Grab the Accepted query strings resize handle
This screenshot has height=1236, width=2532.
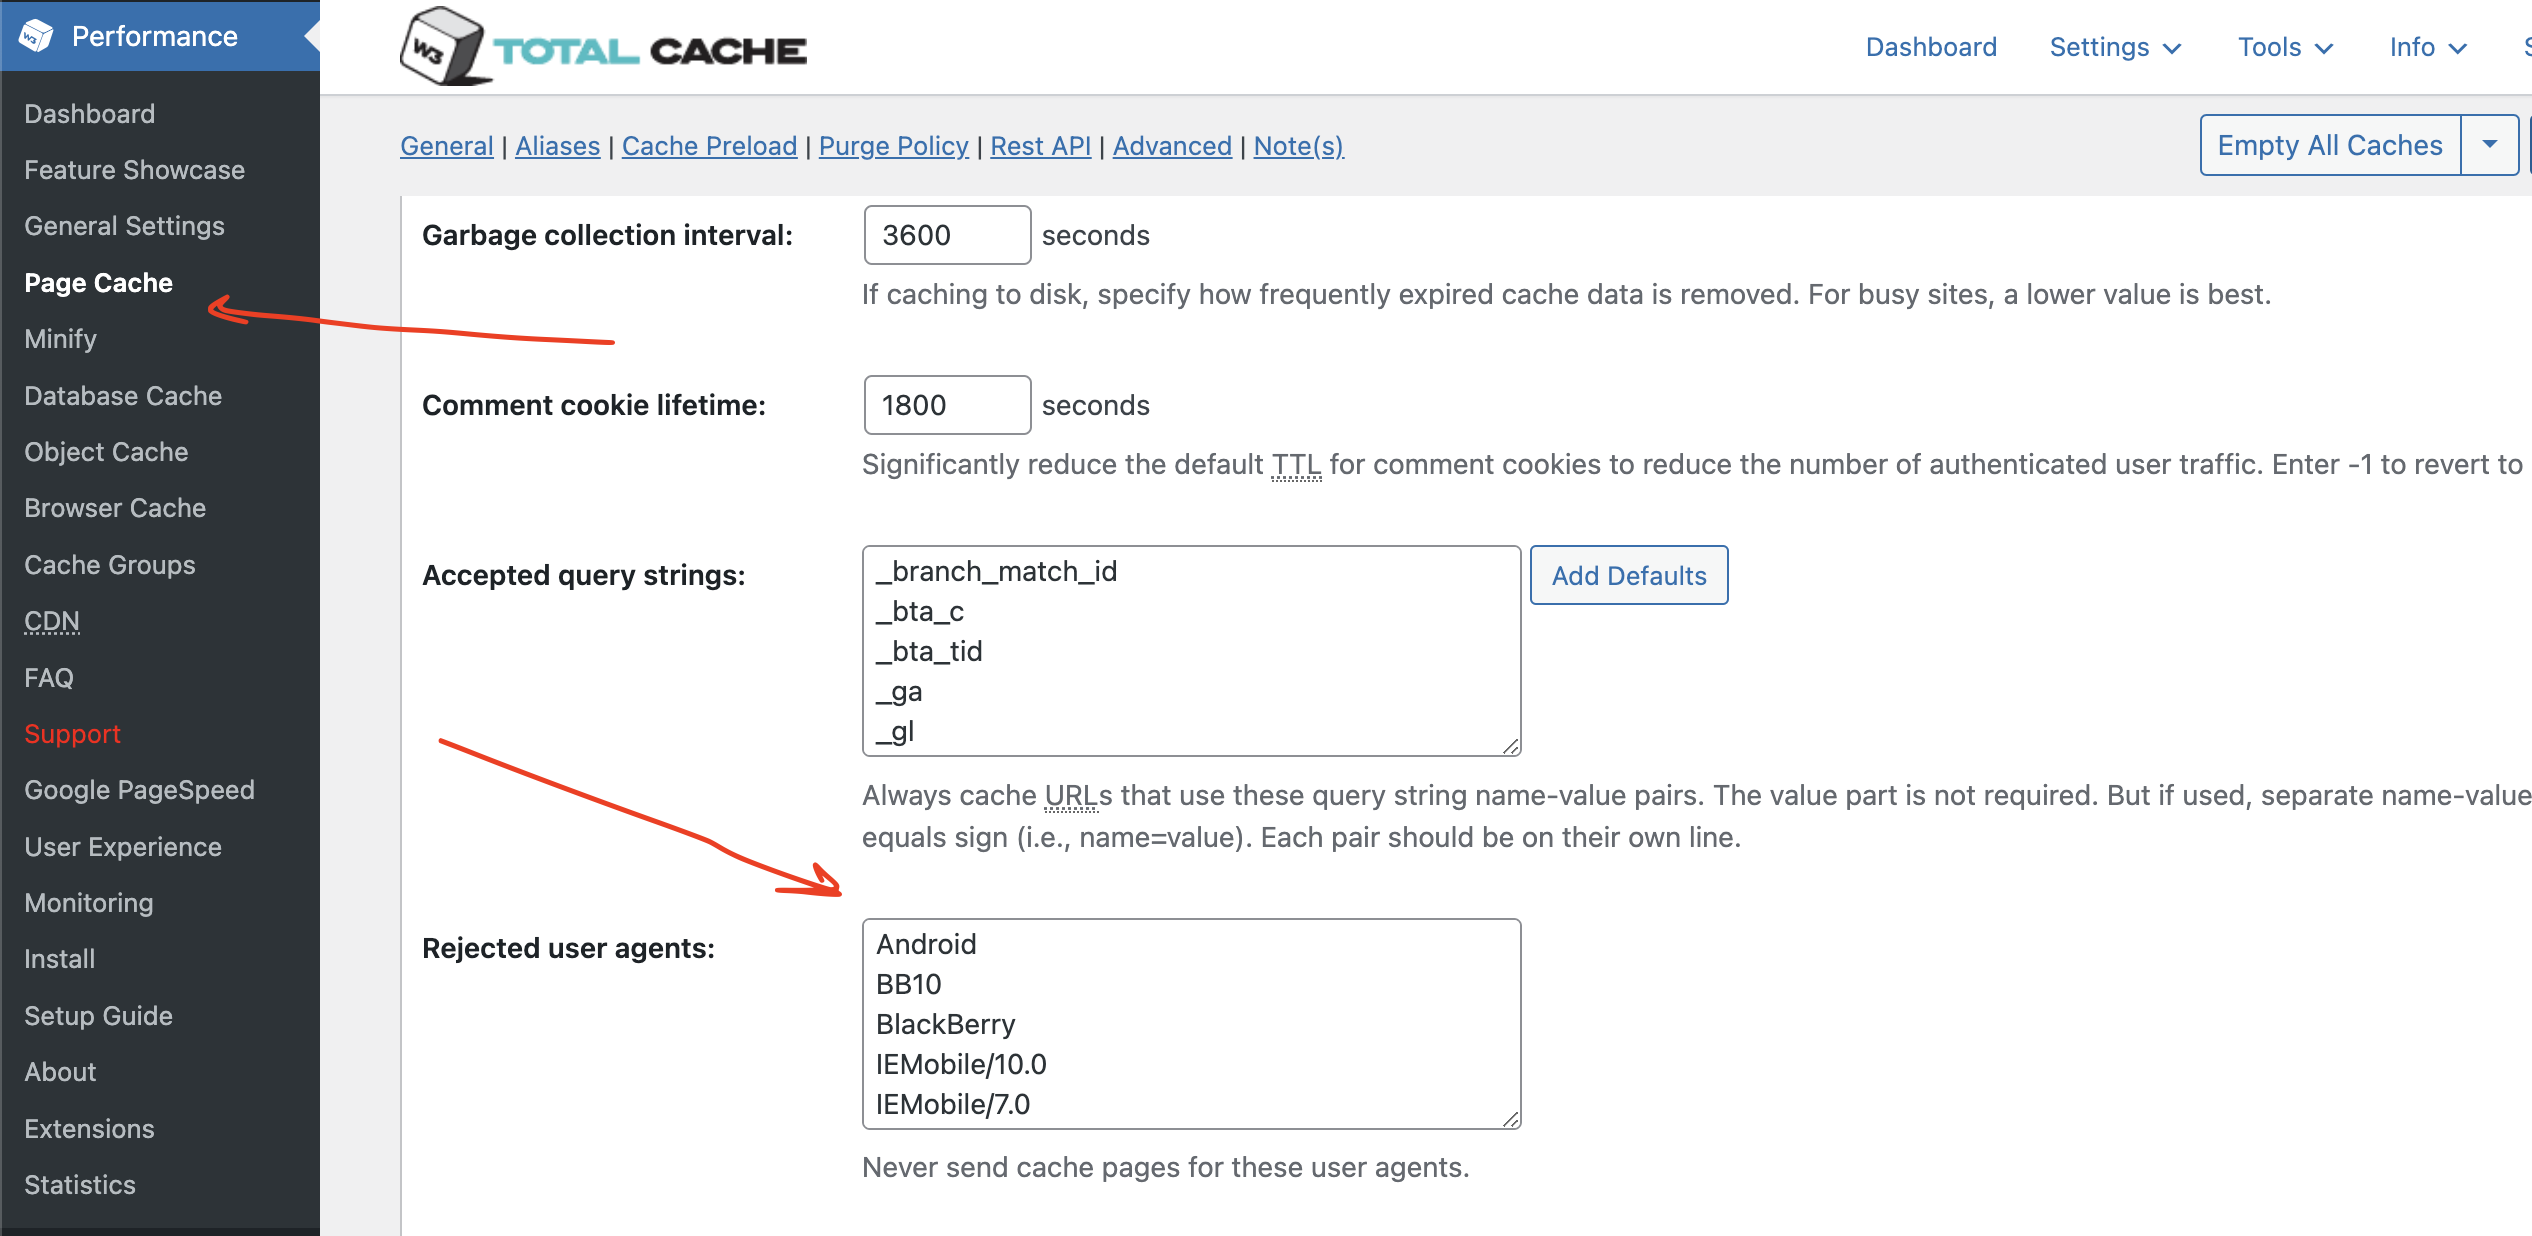tap(1510, 746)
